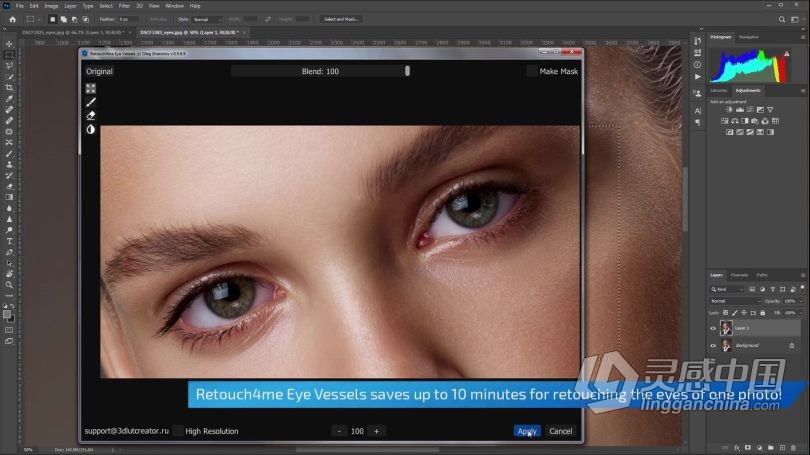This screenshot has height=455, width=810.
Task: Add a Channel Mixer adjustment
Action: coord(765,121)
